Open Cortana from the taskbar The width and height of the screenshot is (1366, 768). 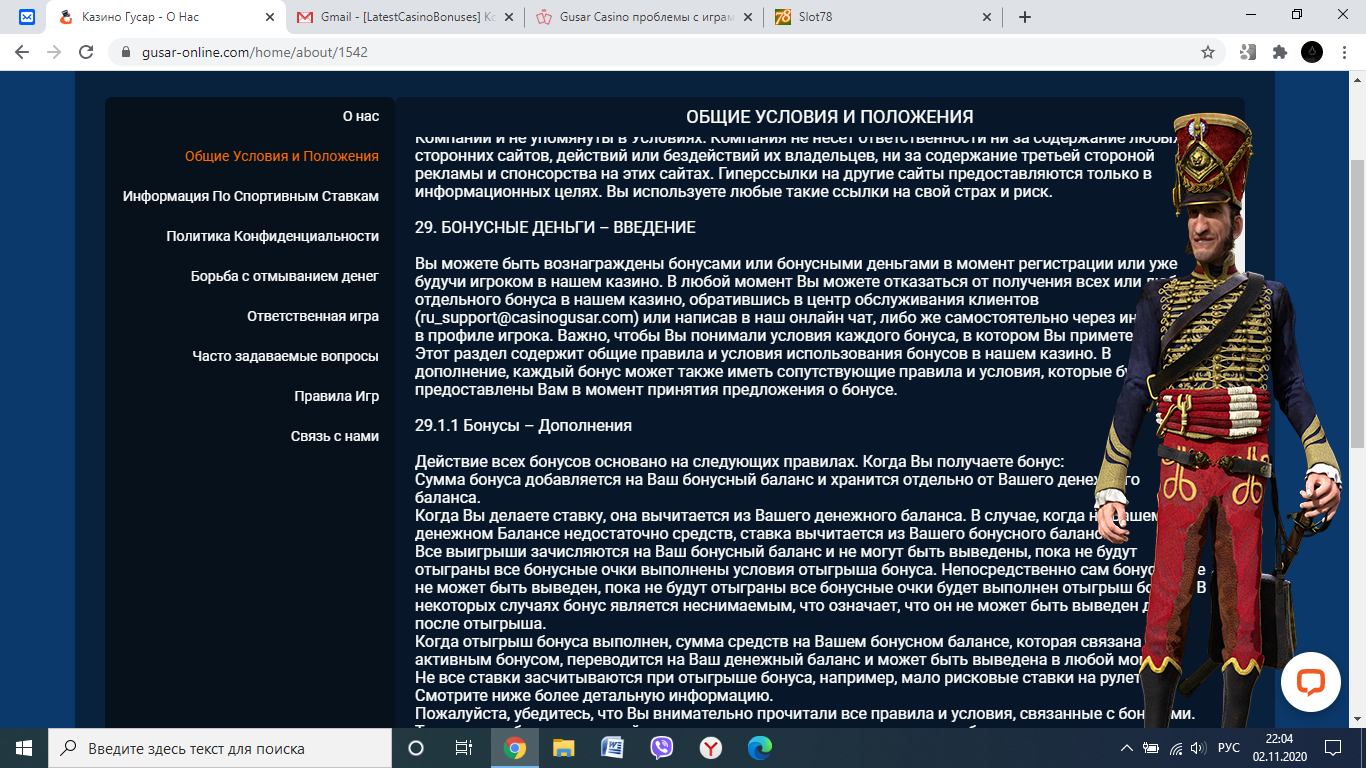[x=416, y=748]
